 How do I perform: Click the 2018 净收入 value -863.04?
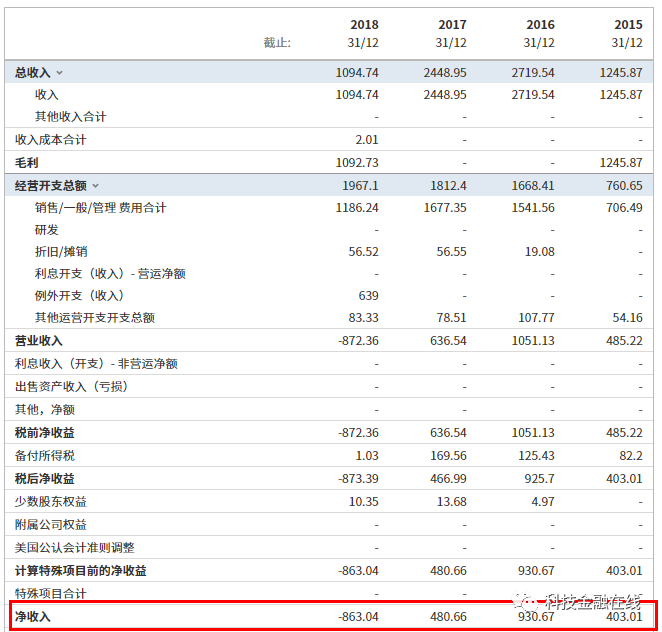pos(358,617)
